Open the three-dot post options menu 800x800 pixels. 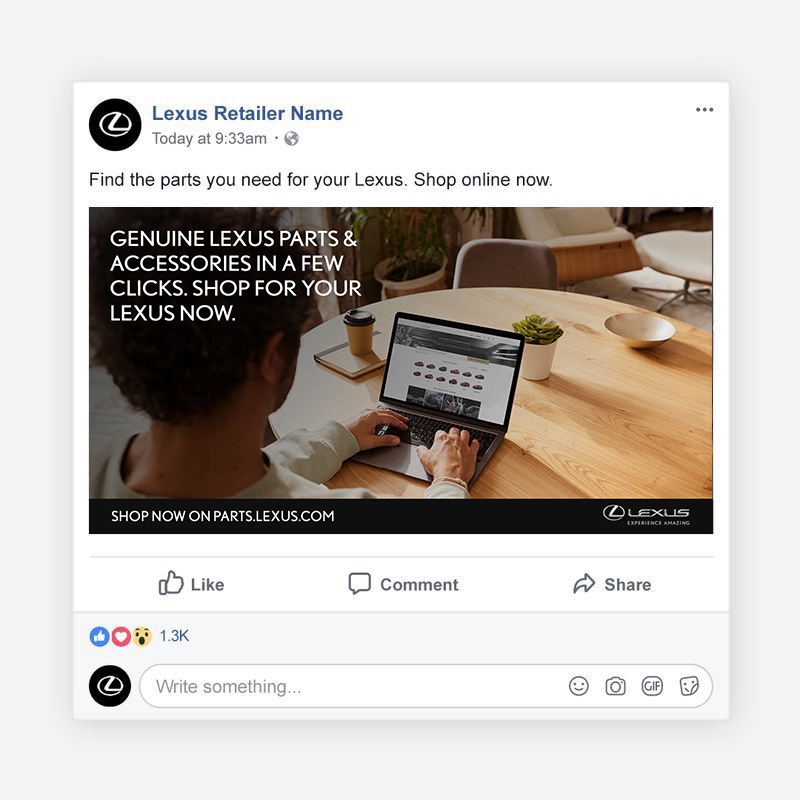704,110
